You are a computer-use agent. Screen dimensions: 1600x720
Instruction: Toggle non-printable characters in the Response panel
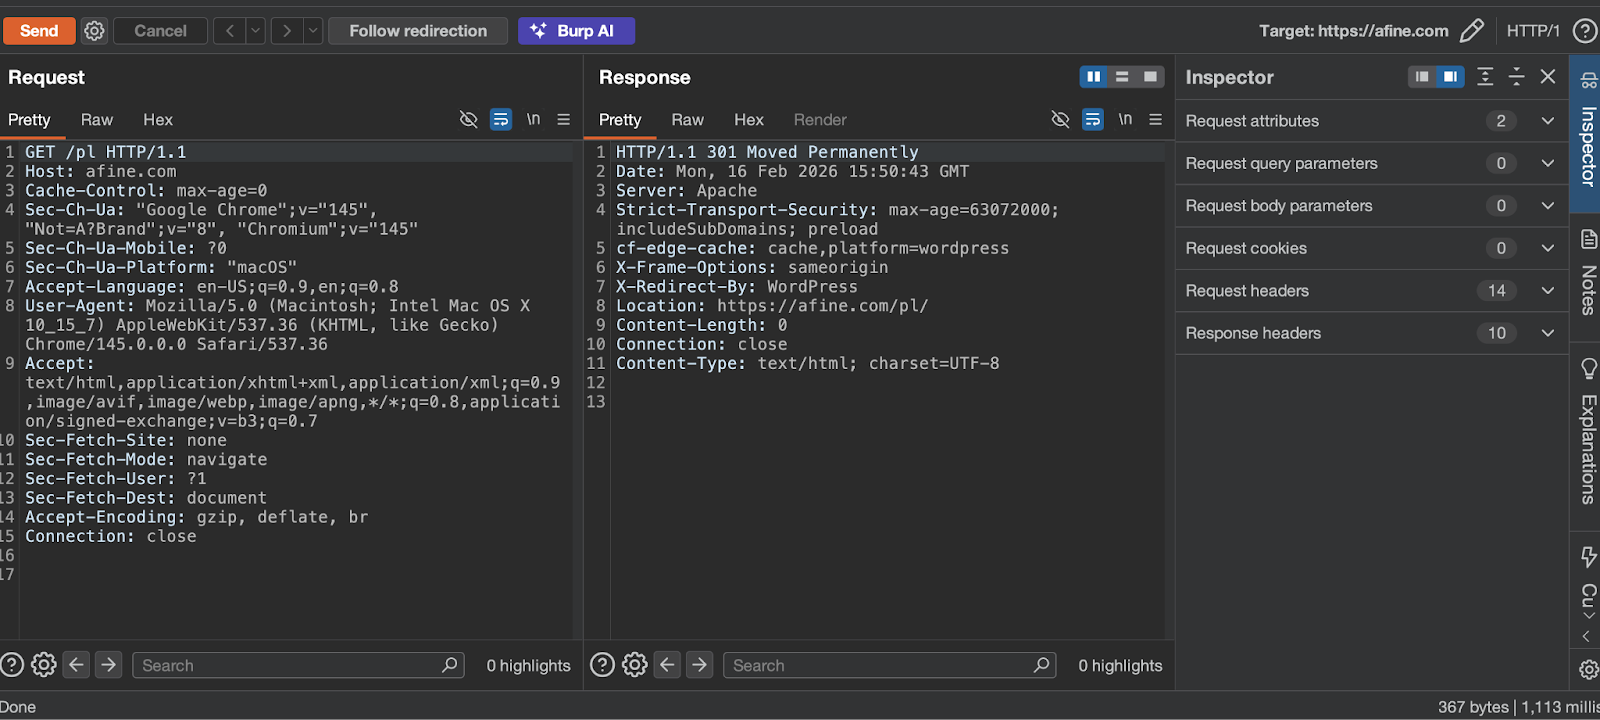[x=1126, y=119]
